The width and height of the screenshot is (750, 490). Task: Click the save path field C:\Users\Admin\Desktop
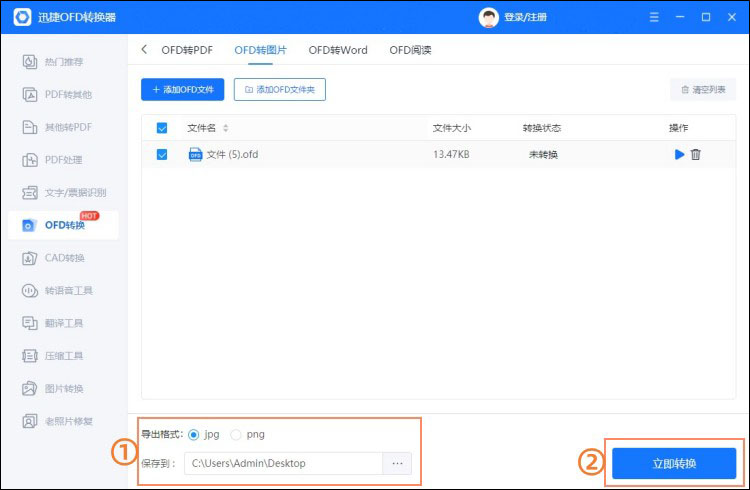click(283, 463)
